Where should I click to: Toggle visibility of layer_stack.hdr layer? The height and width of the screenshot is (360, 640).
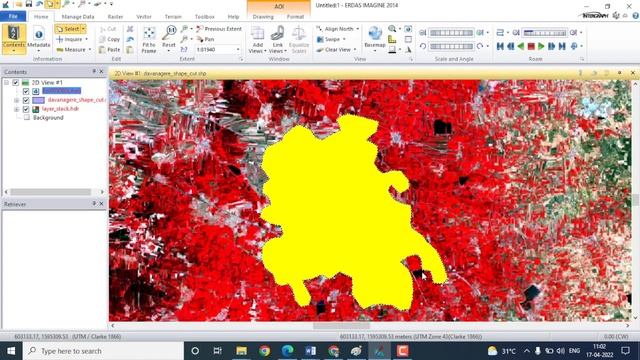tap(26, 109)
